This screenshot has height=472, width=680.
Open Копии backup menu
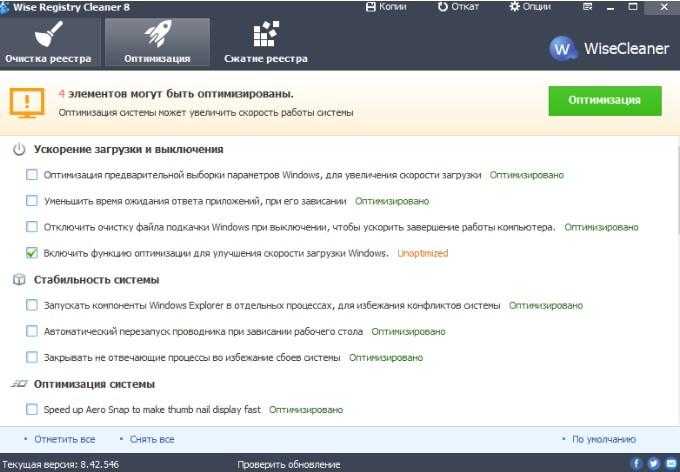[386, 7]
